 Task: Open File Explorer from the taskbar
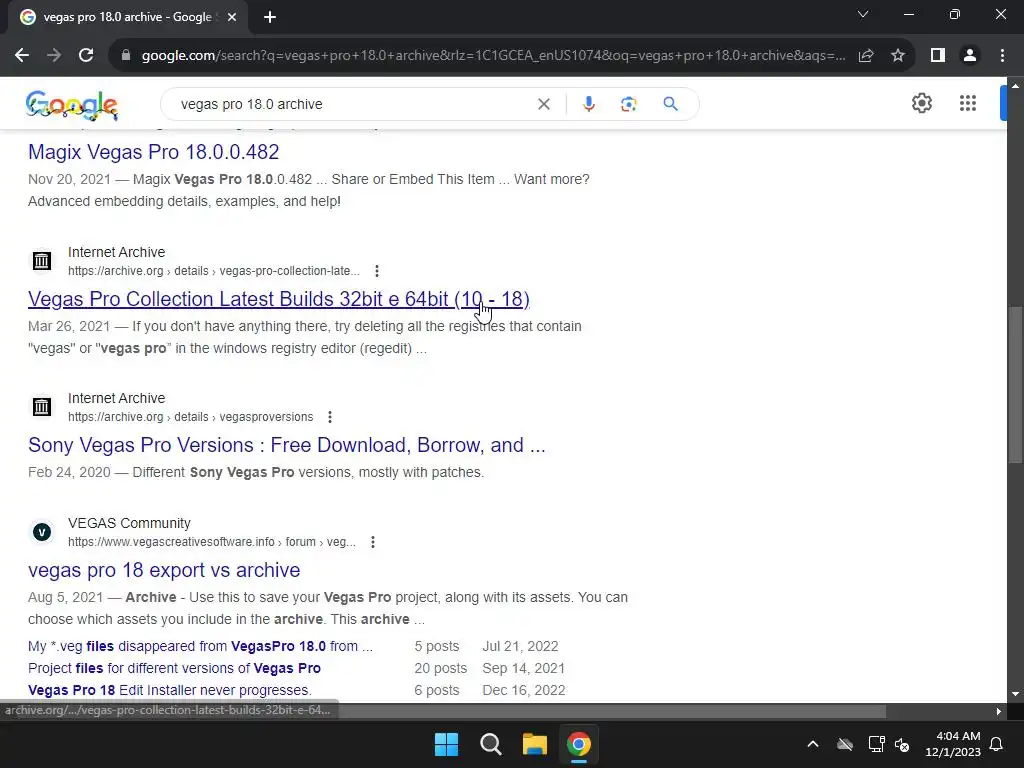click(534, 744)
